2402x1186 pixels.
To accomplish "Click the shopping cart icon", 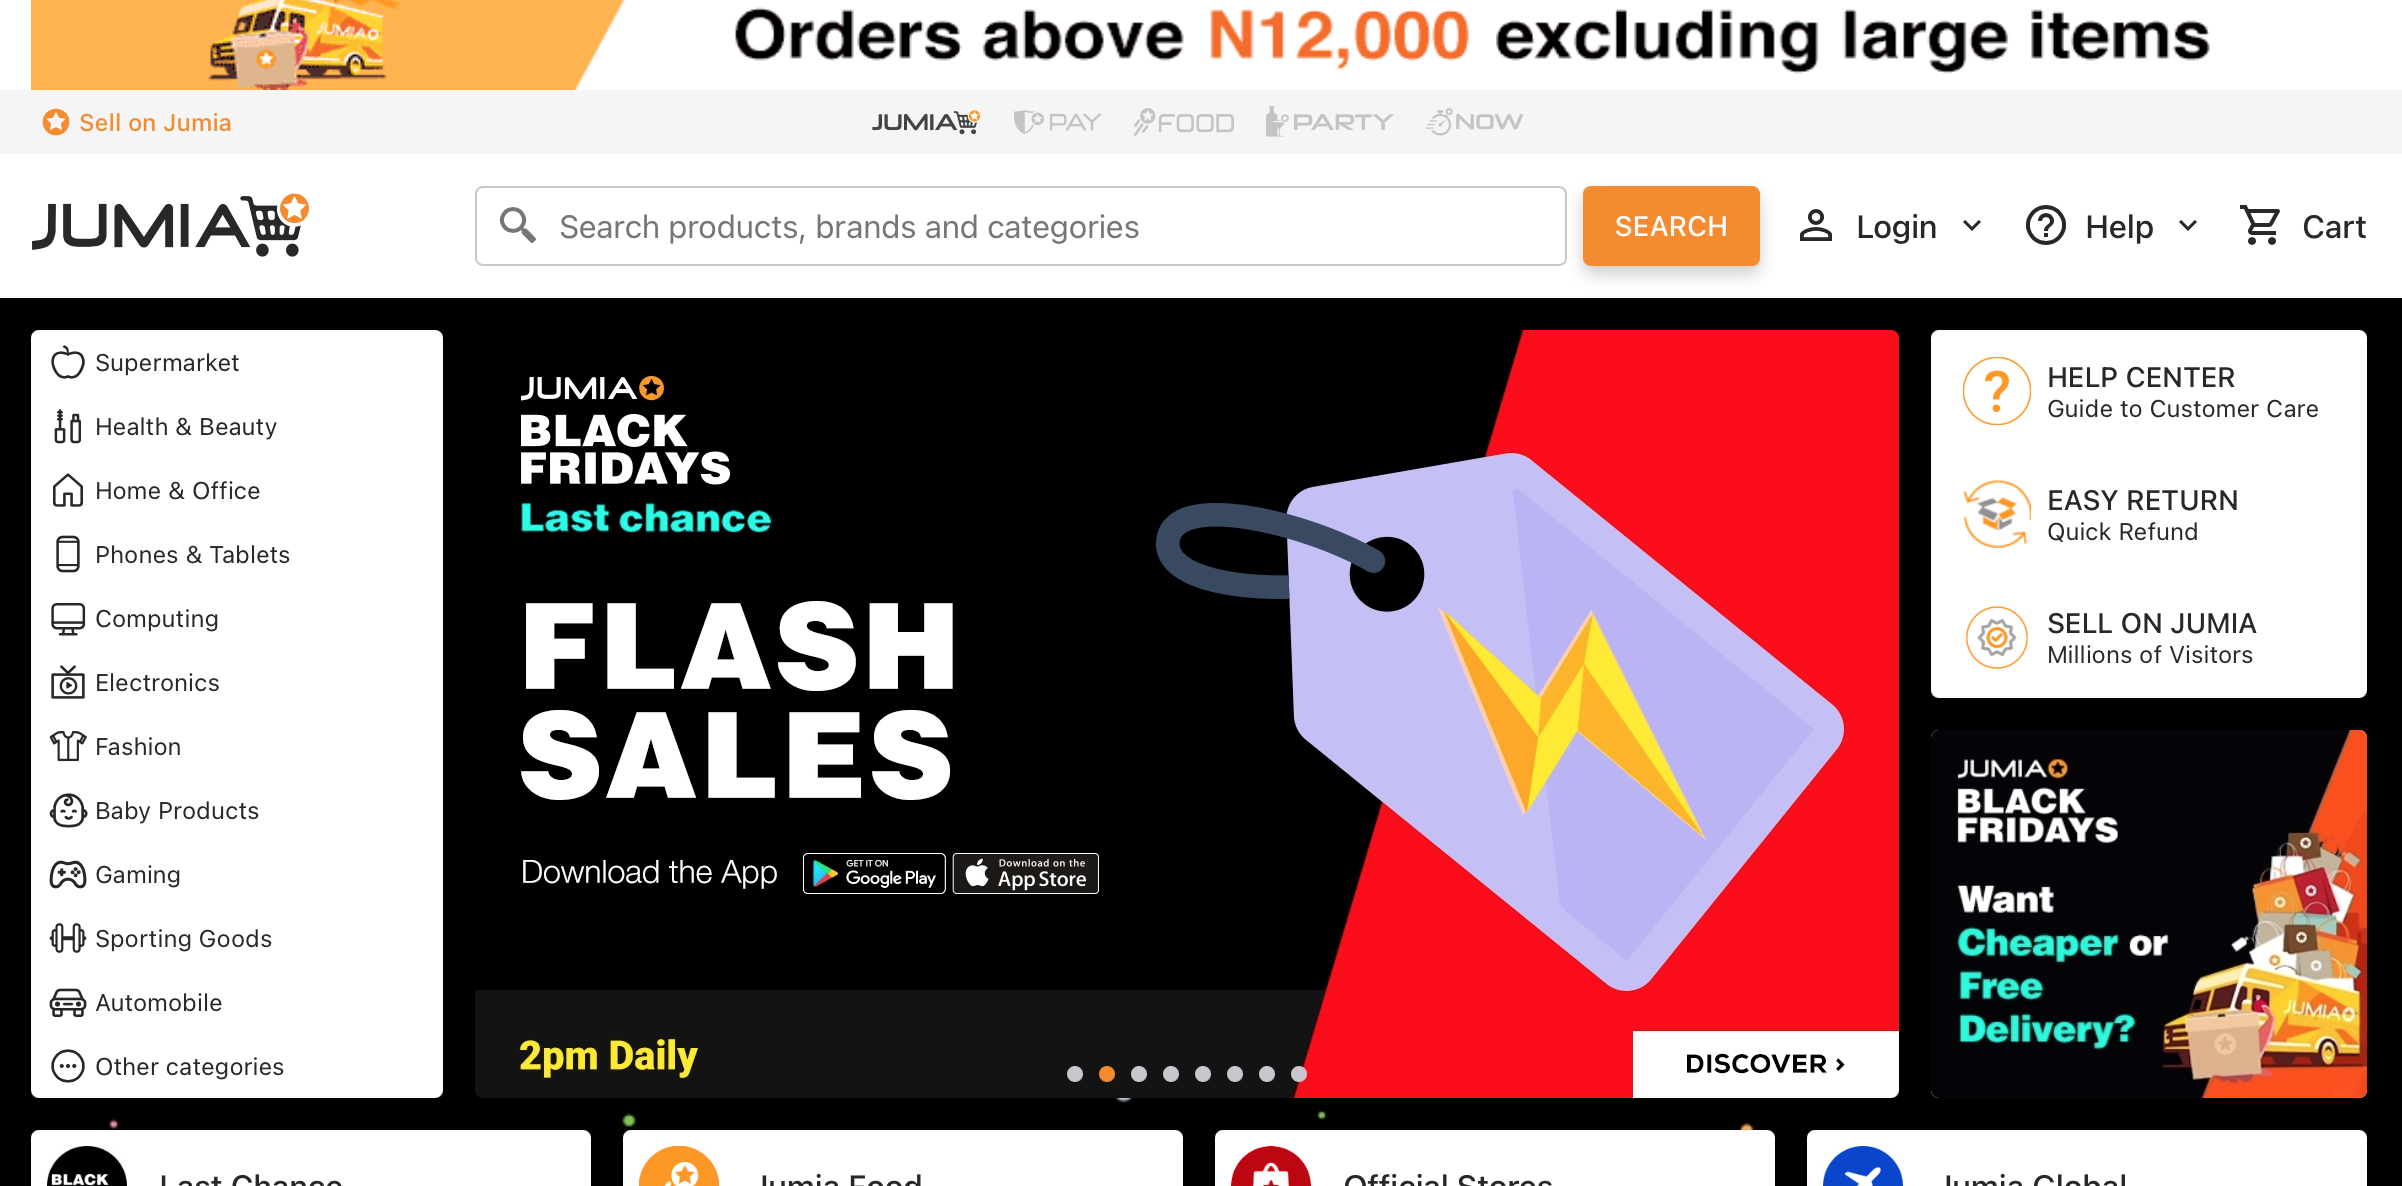I will [x=2260, y=226].
